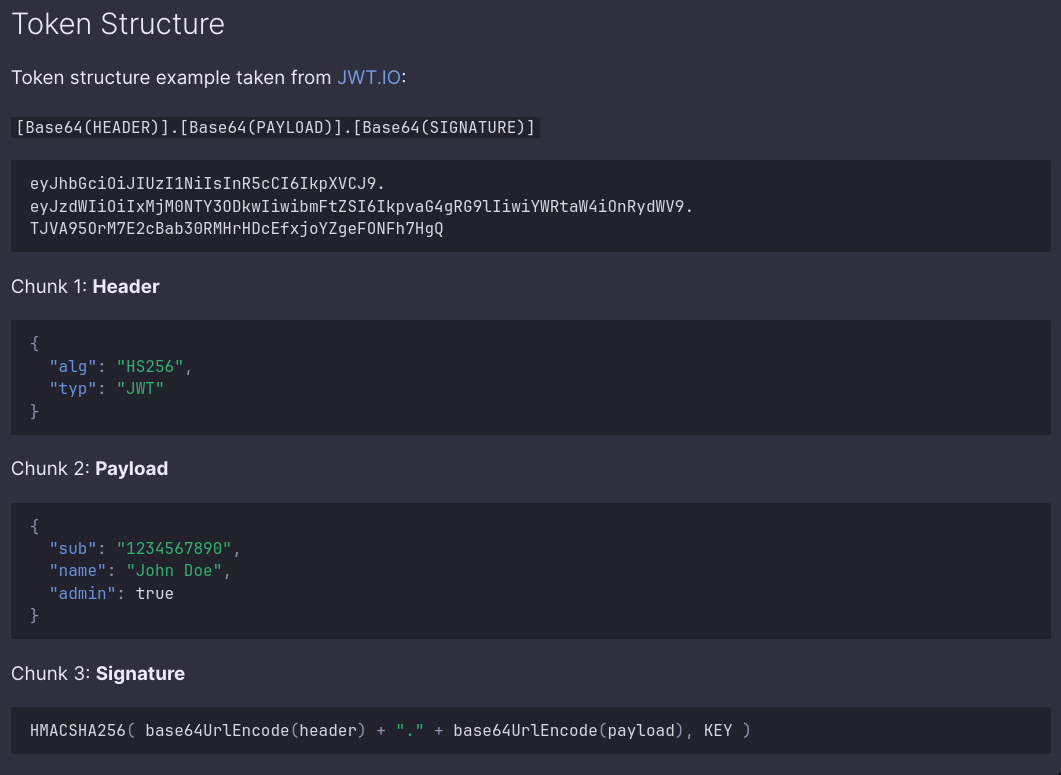Click the Chunk 3 Signature heading
This screenshot has width=1061, height=775.
98,674
